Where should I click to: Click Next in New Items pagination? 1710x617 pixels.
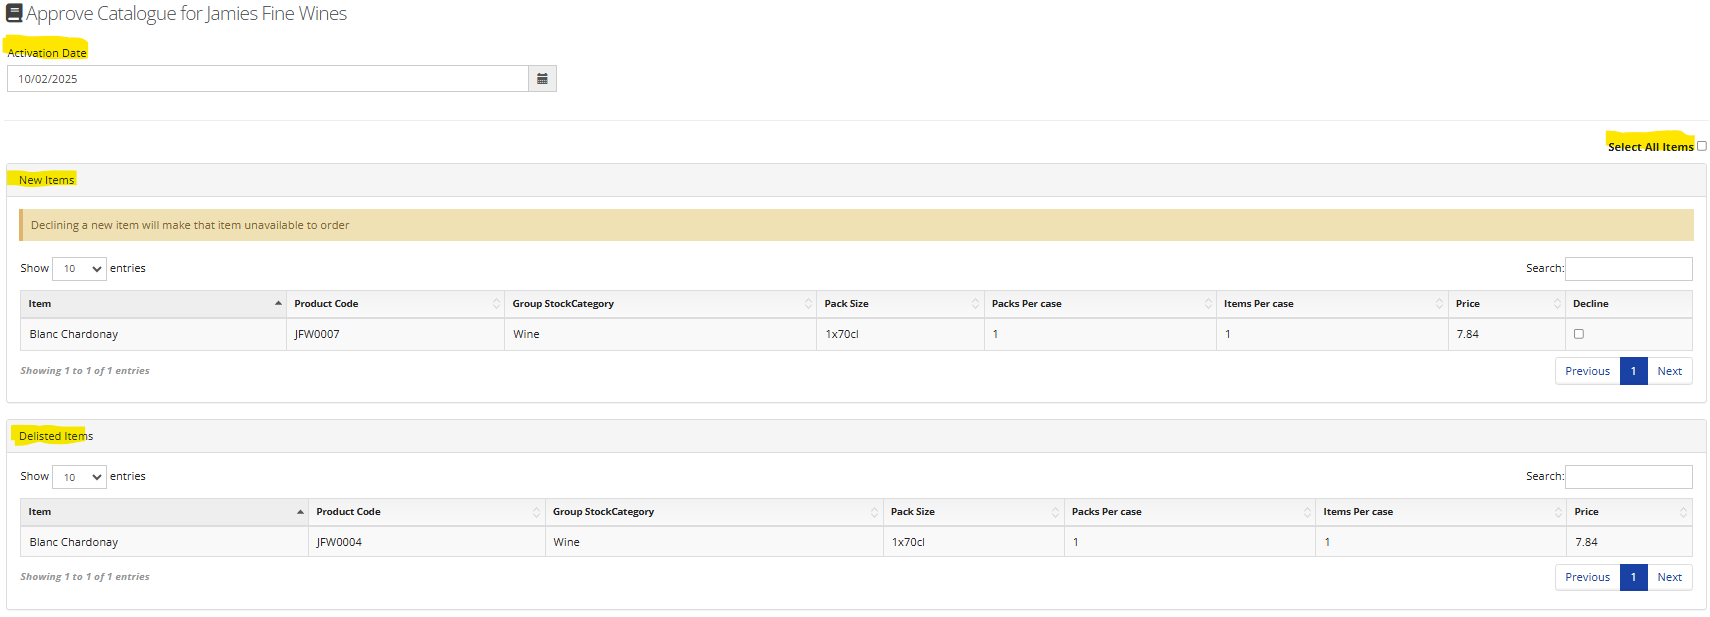pyautogui.click(x=1669, y=371)
